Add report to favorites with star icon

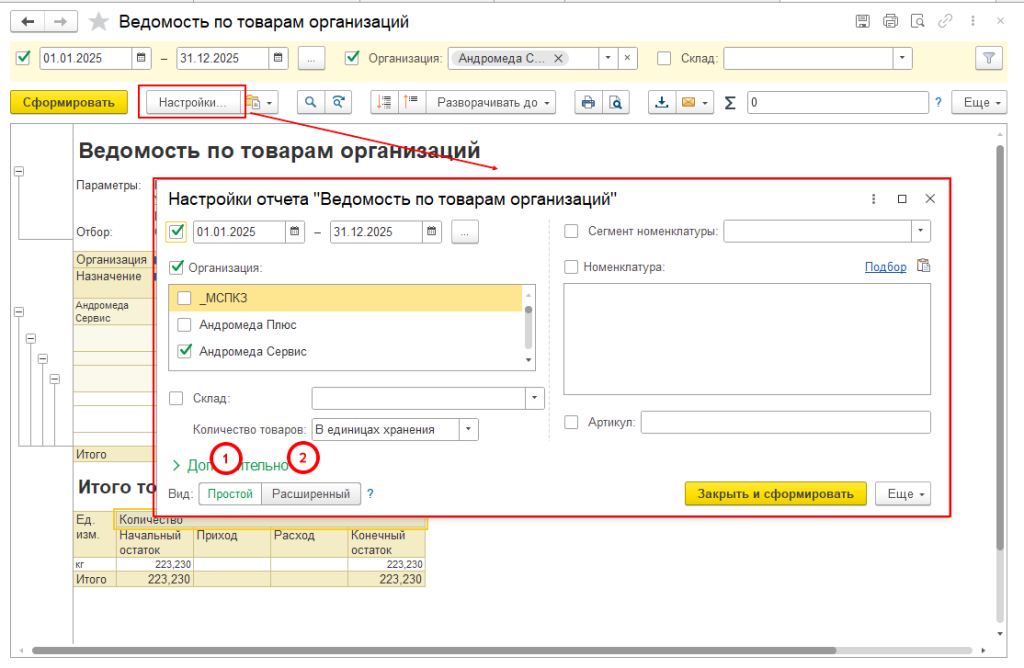[x=98, y=22]
